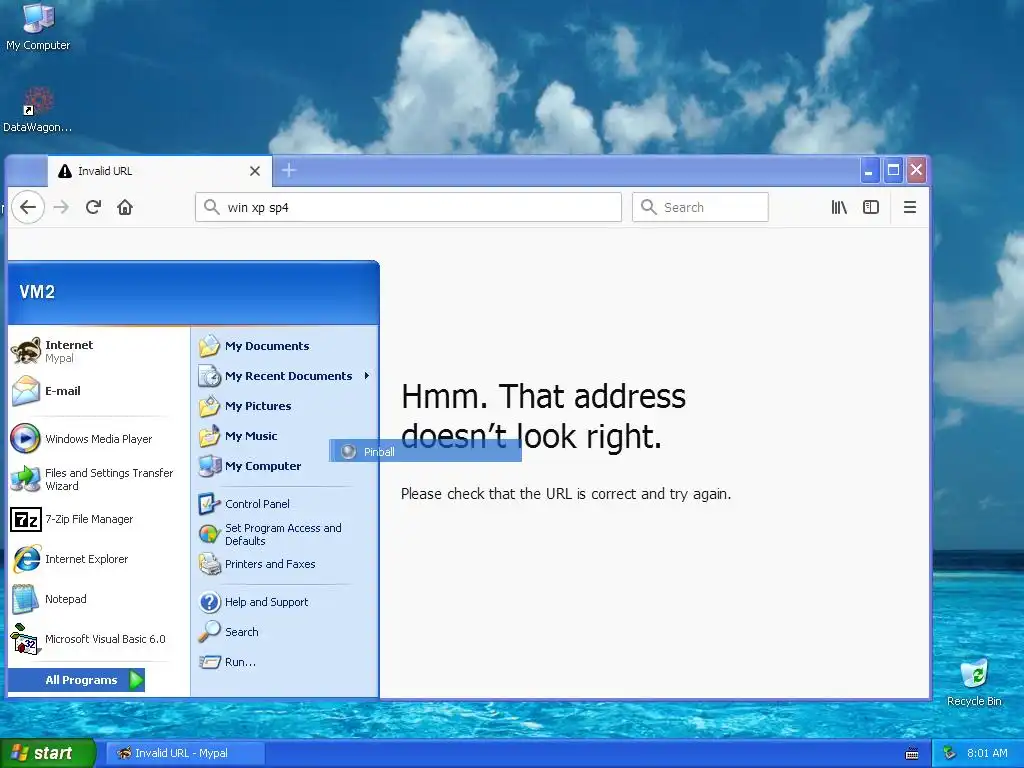Screen dimensions: 1024x768
Task: Click the address bar containing win xp sp4
Action: (408, 207)
